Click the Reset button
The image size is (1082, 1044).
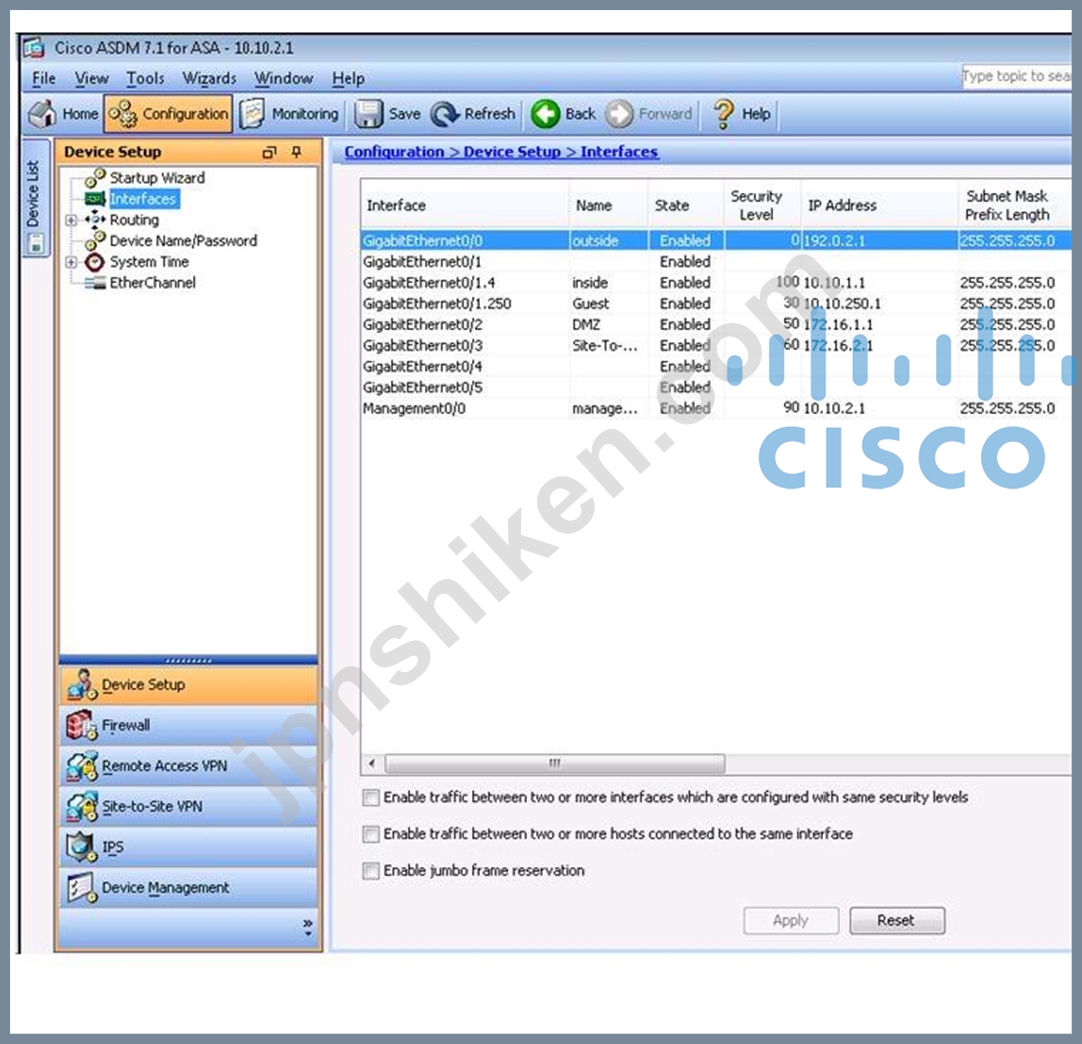coord(896,920)
